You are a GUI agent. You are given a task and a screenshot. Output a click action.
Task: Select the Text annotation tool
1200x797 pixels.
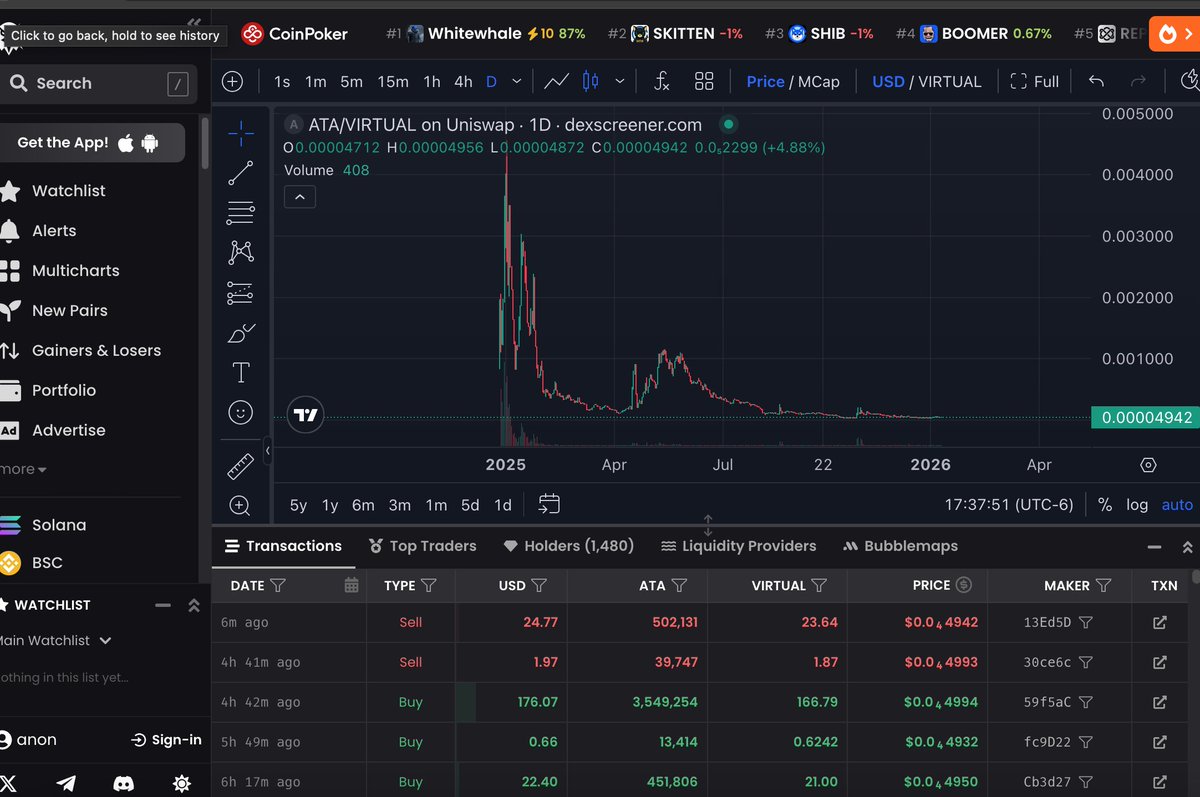241,372
